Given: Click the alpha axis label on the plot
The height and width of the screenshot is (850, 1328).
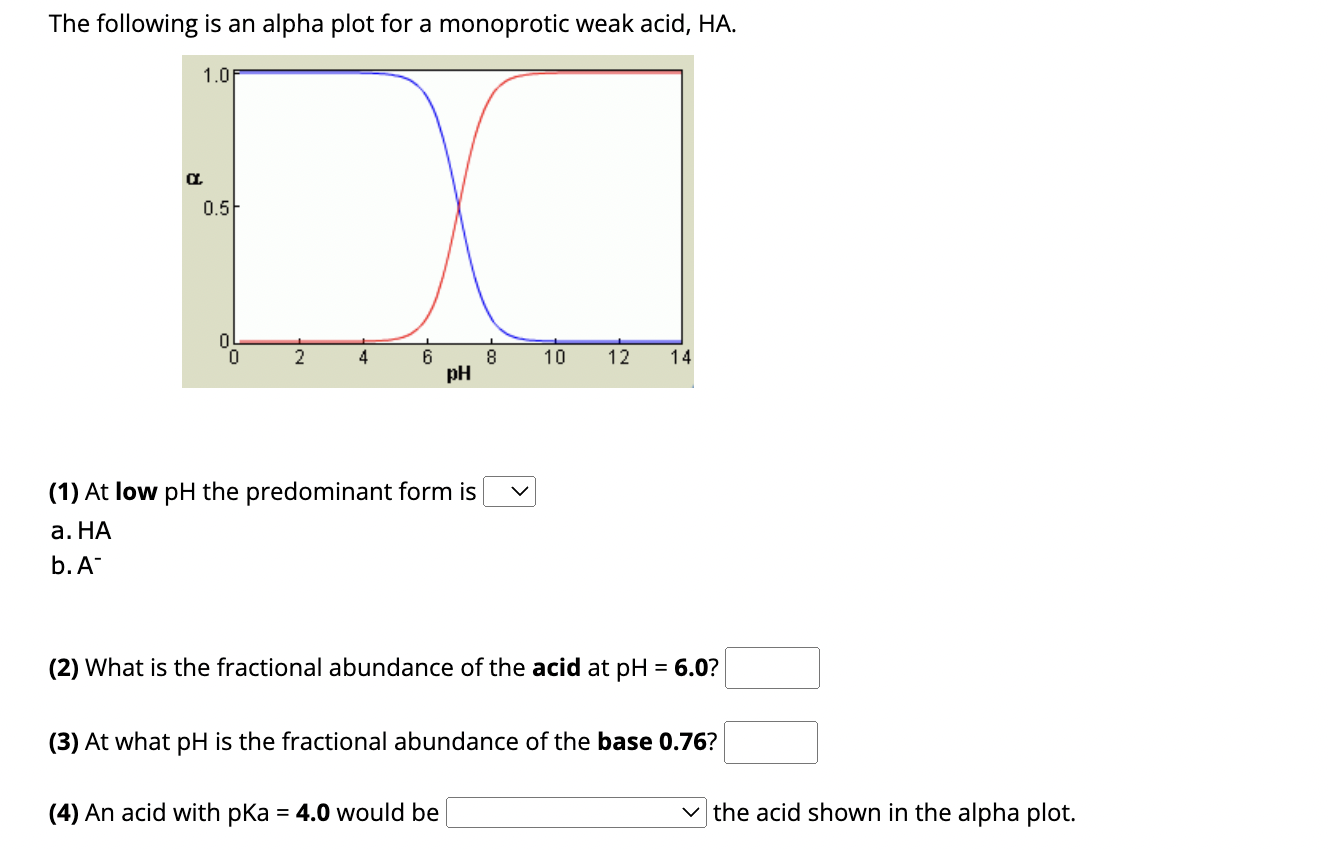Looking at the screenshot, I should click(194, 178).
